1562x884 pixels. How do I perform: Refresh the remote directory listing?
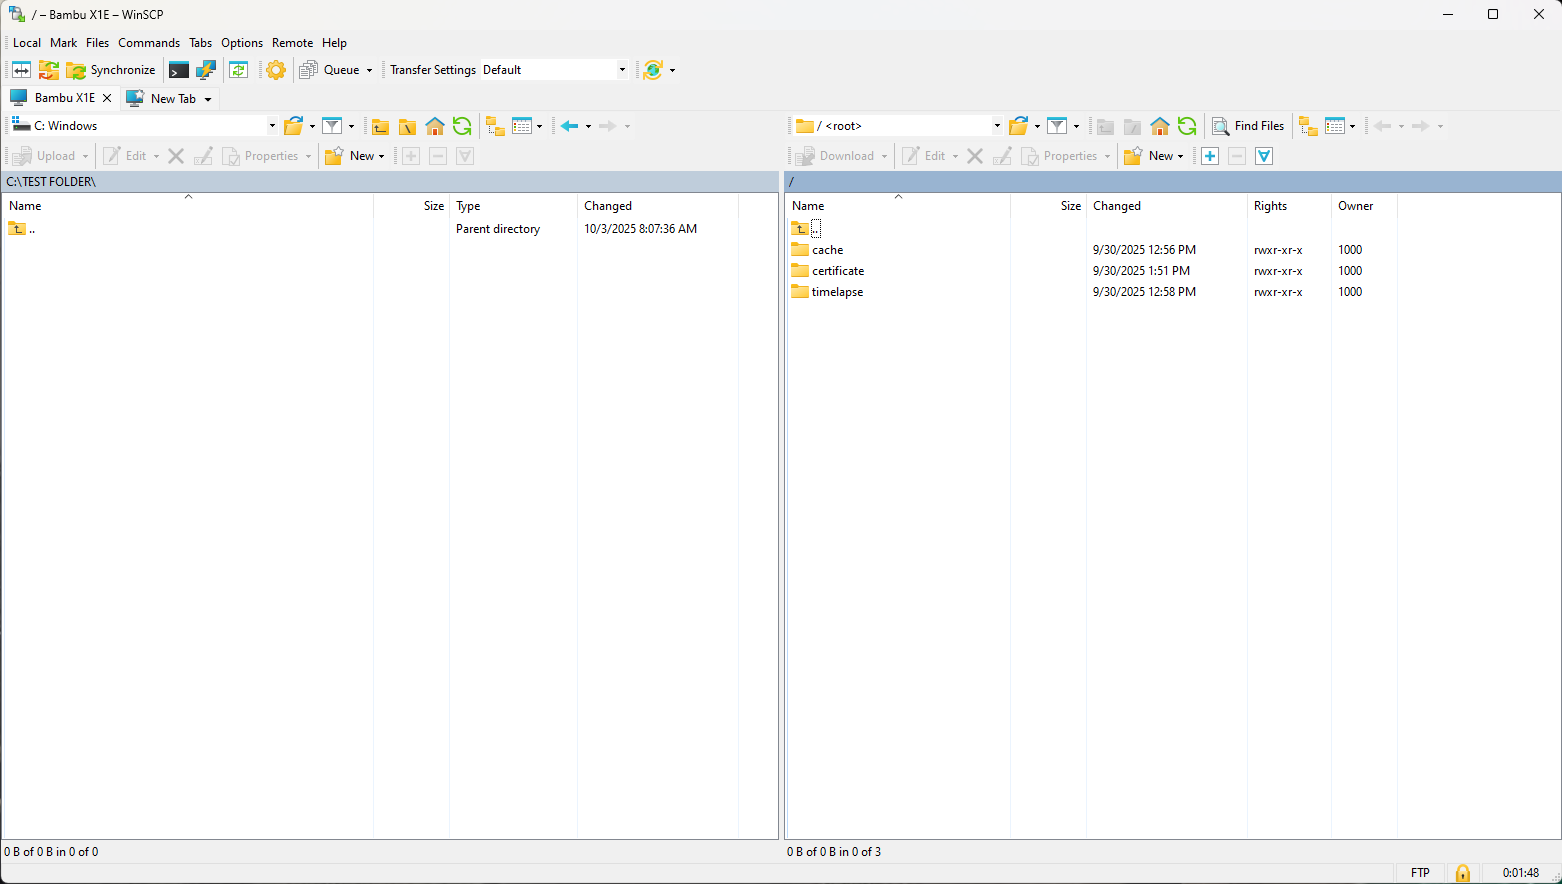tap(1187, 126)
